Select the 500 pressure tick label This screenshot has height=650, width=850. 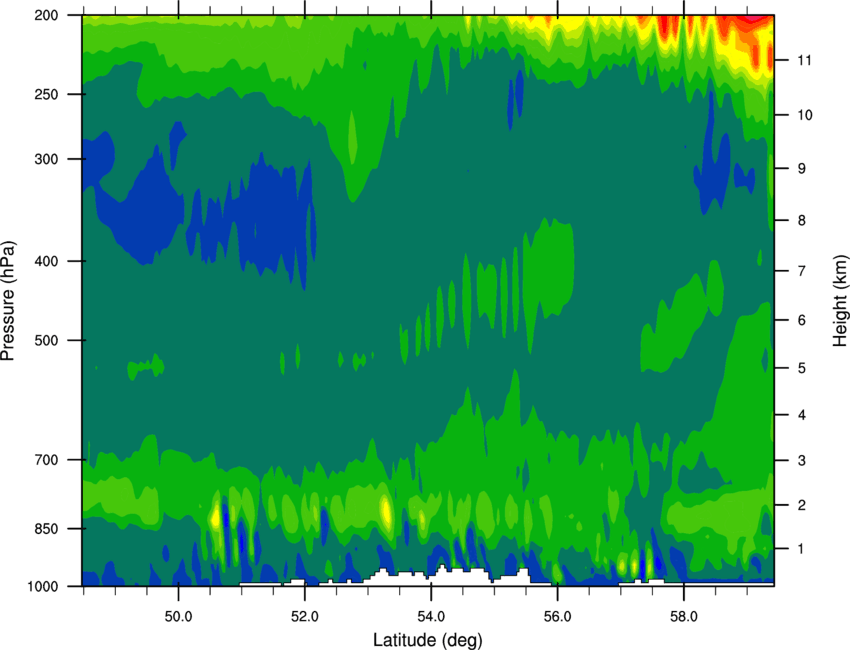(x=46, y=340)
